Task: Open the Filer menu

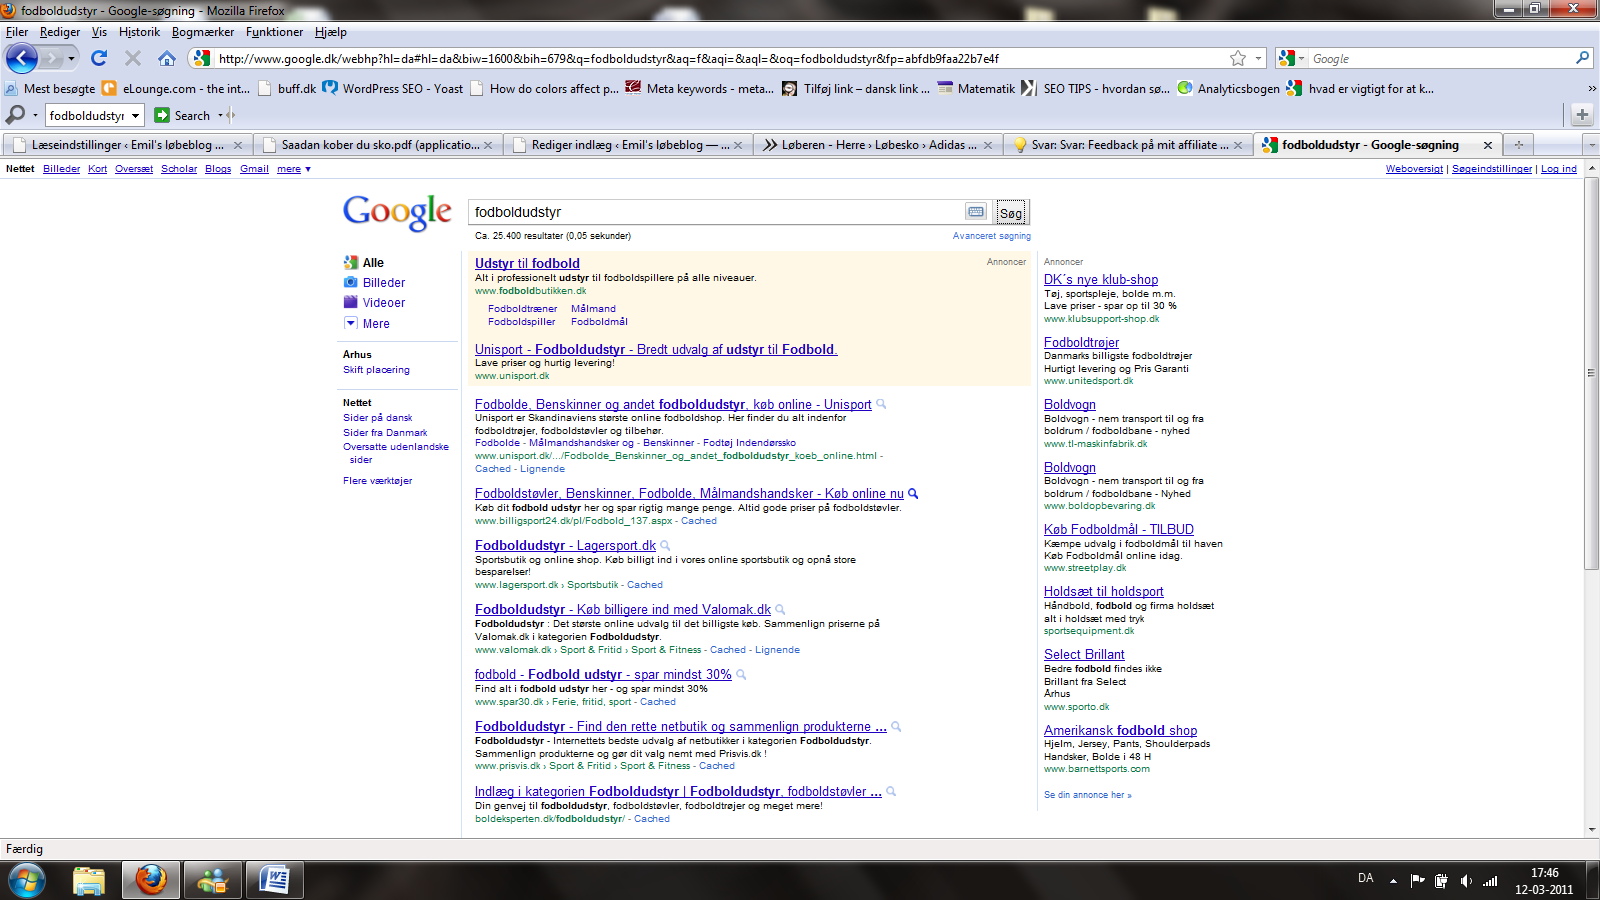Action: 17,32
